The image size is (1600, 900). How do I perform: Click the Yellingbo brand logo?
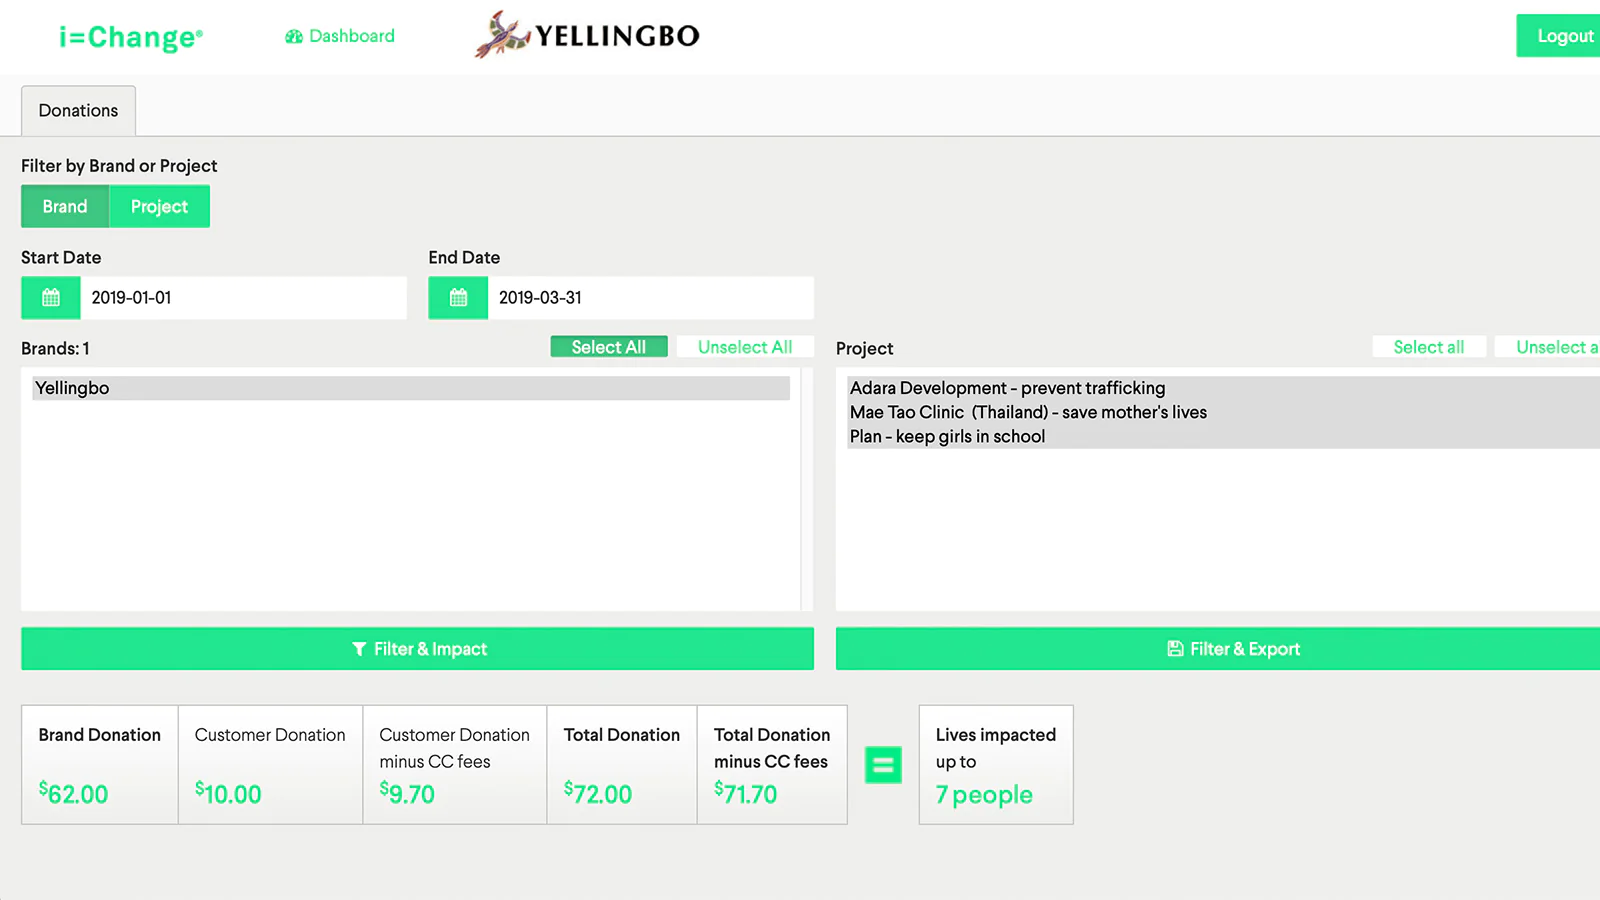tap(587, 35)
